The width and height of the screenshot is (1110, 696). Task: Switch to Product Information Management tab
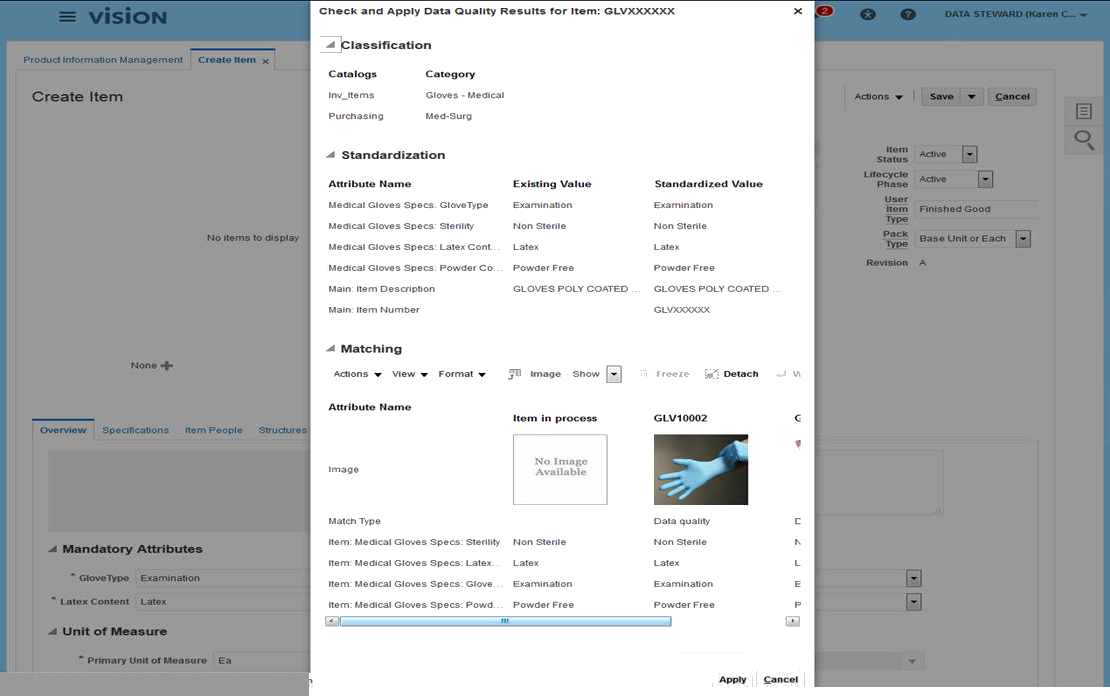(x=103, y=60)
